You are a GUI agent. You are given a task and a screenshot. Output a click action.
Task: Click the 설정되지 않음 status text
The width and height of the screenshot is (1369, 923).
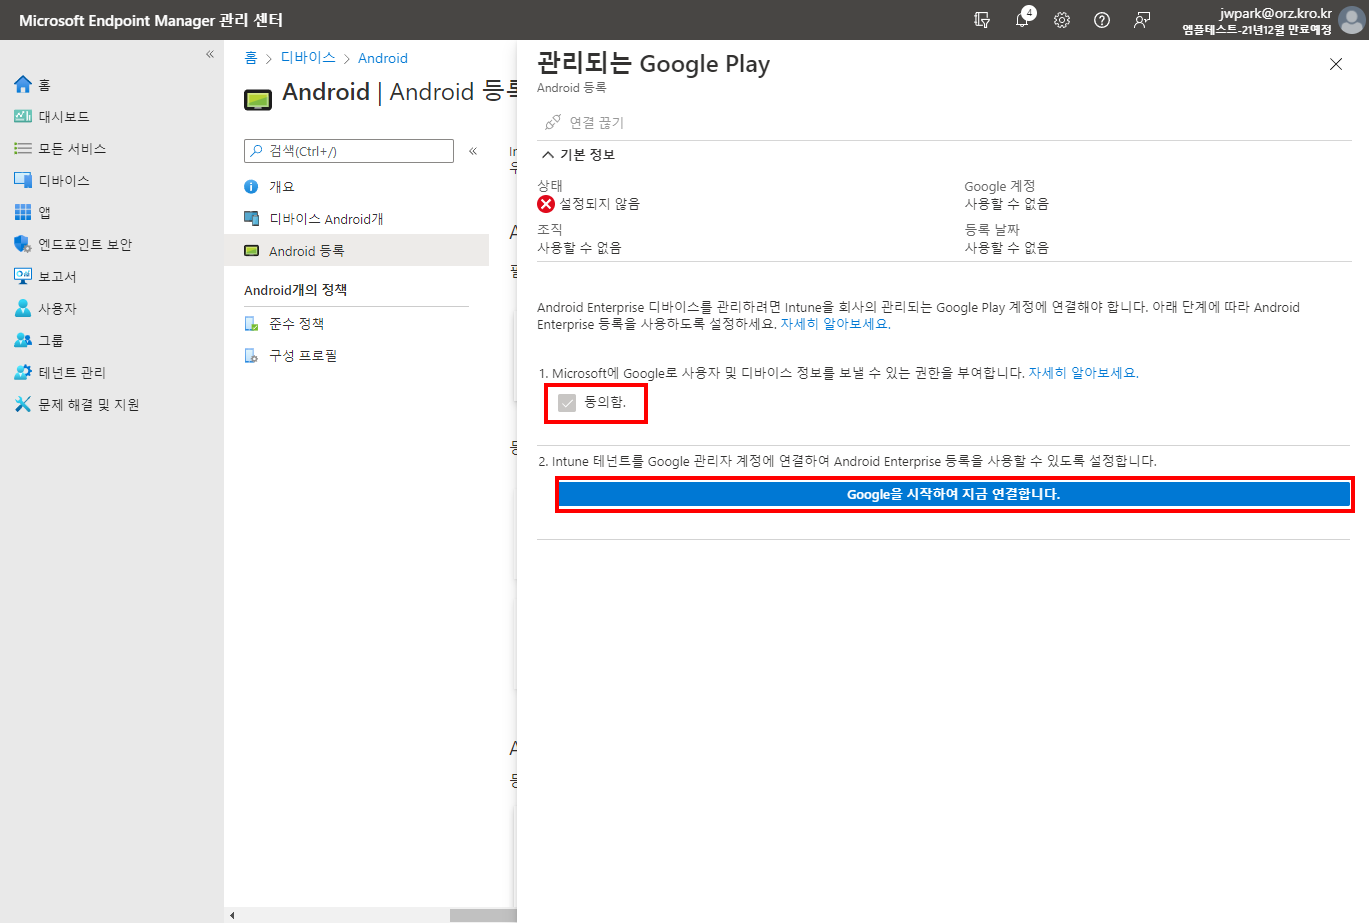tap(599, 204)
